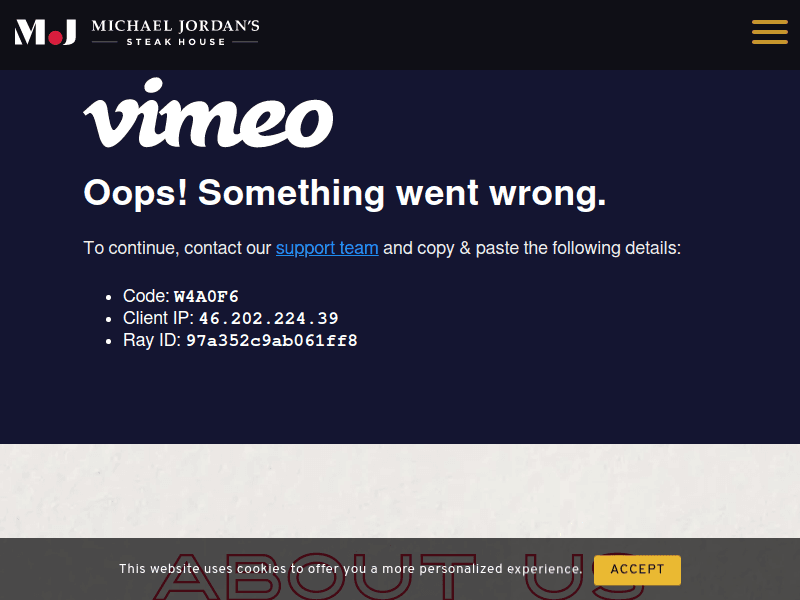Follow the support team link
The width and height of the screenshot is (800, 600).
click(327, 248)
